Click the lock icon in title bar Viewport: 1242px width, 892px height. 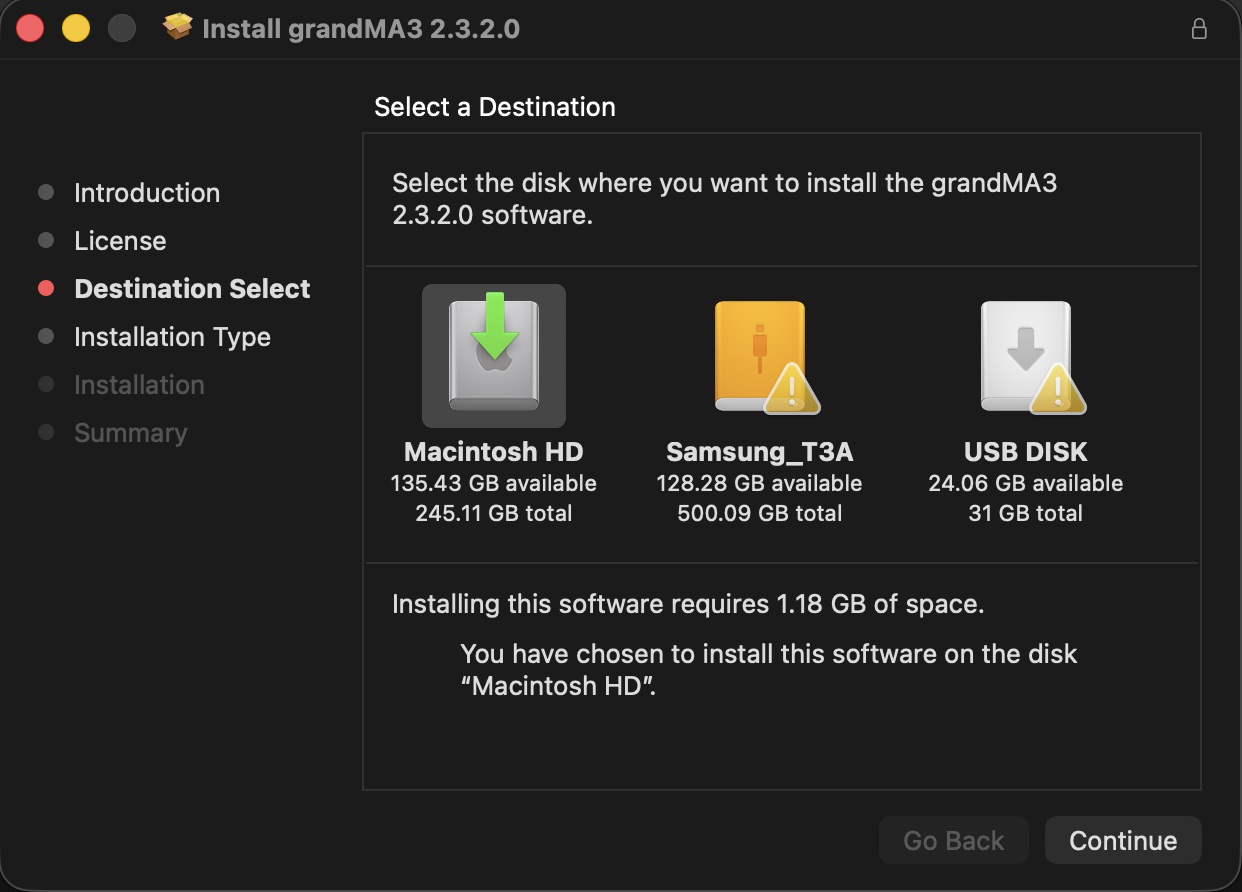(x=1199, y=29)
